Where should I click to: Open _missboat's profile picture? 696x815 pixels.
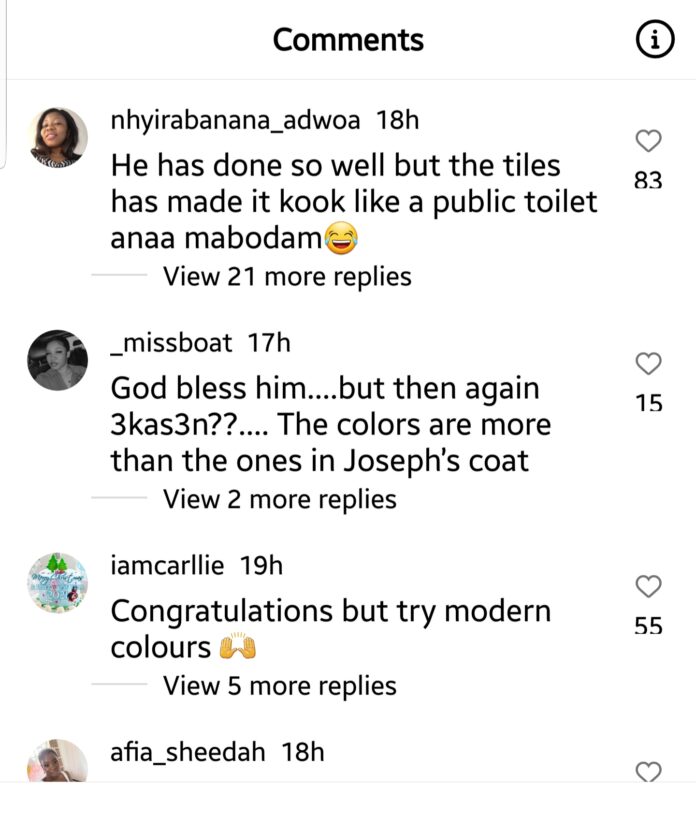coord(57,360)
